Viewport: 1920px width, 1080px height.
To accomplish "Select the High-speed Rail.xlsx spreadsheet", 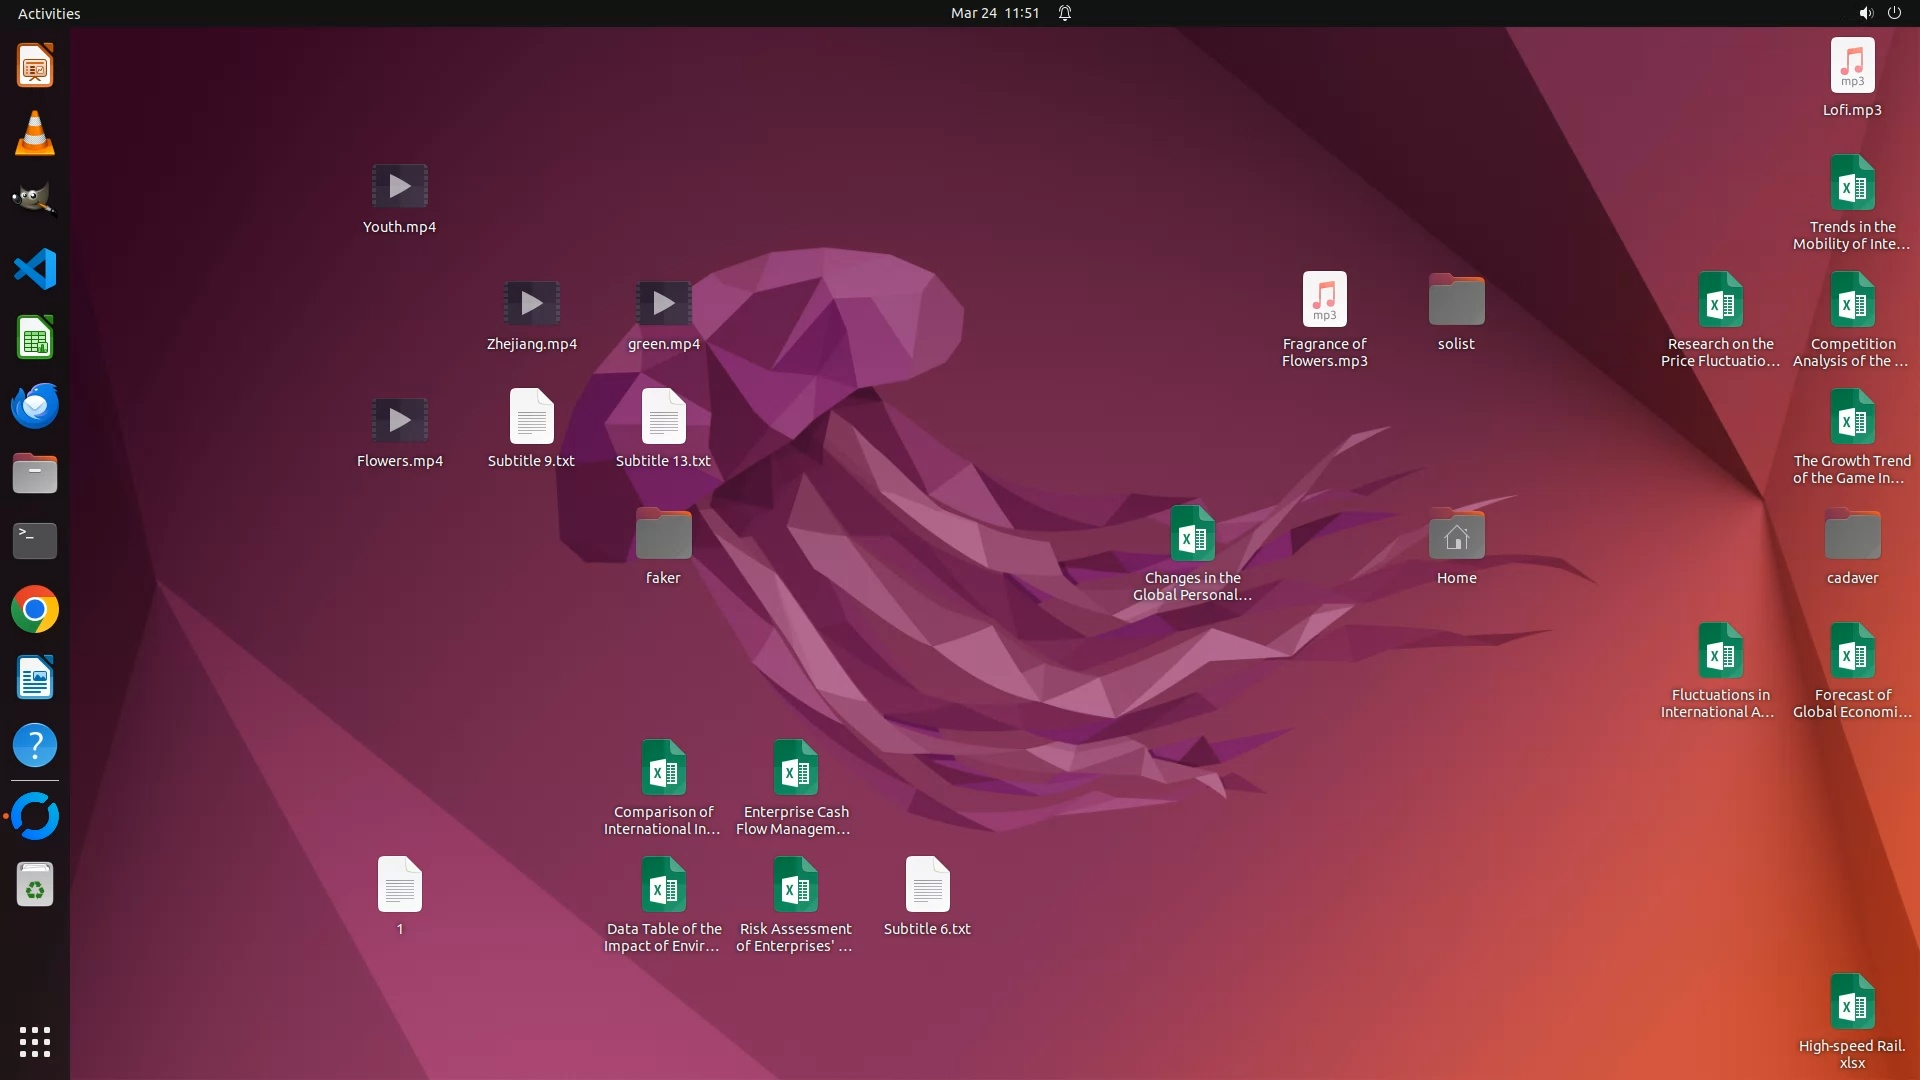I will coord(1852,1003).
